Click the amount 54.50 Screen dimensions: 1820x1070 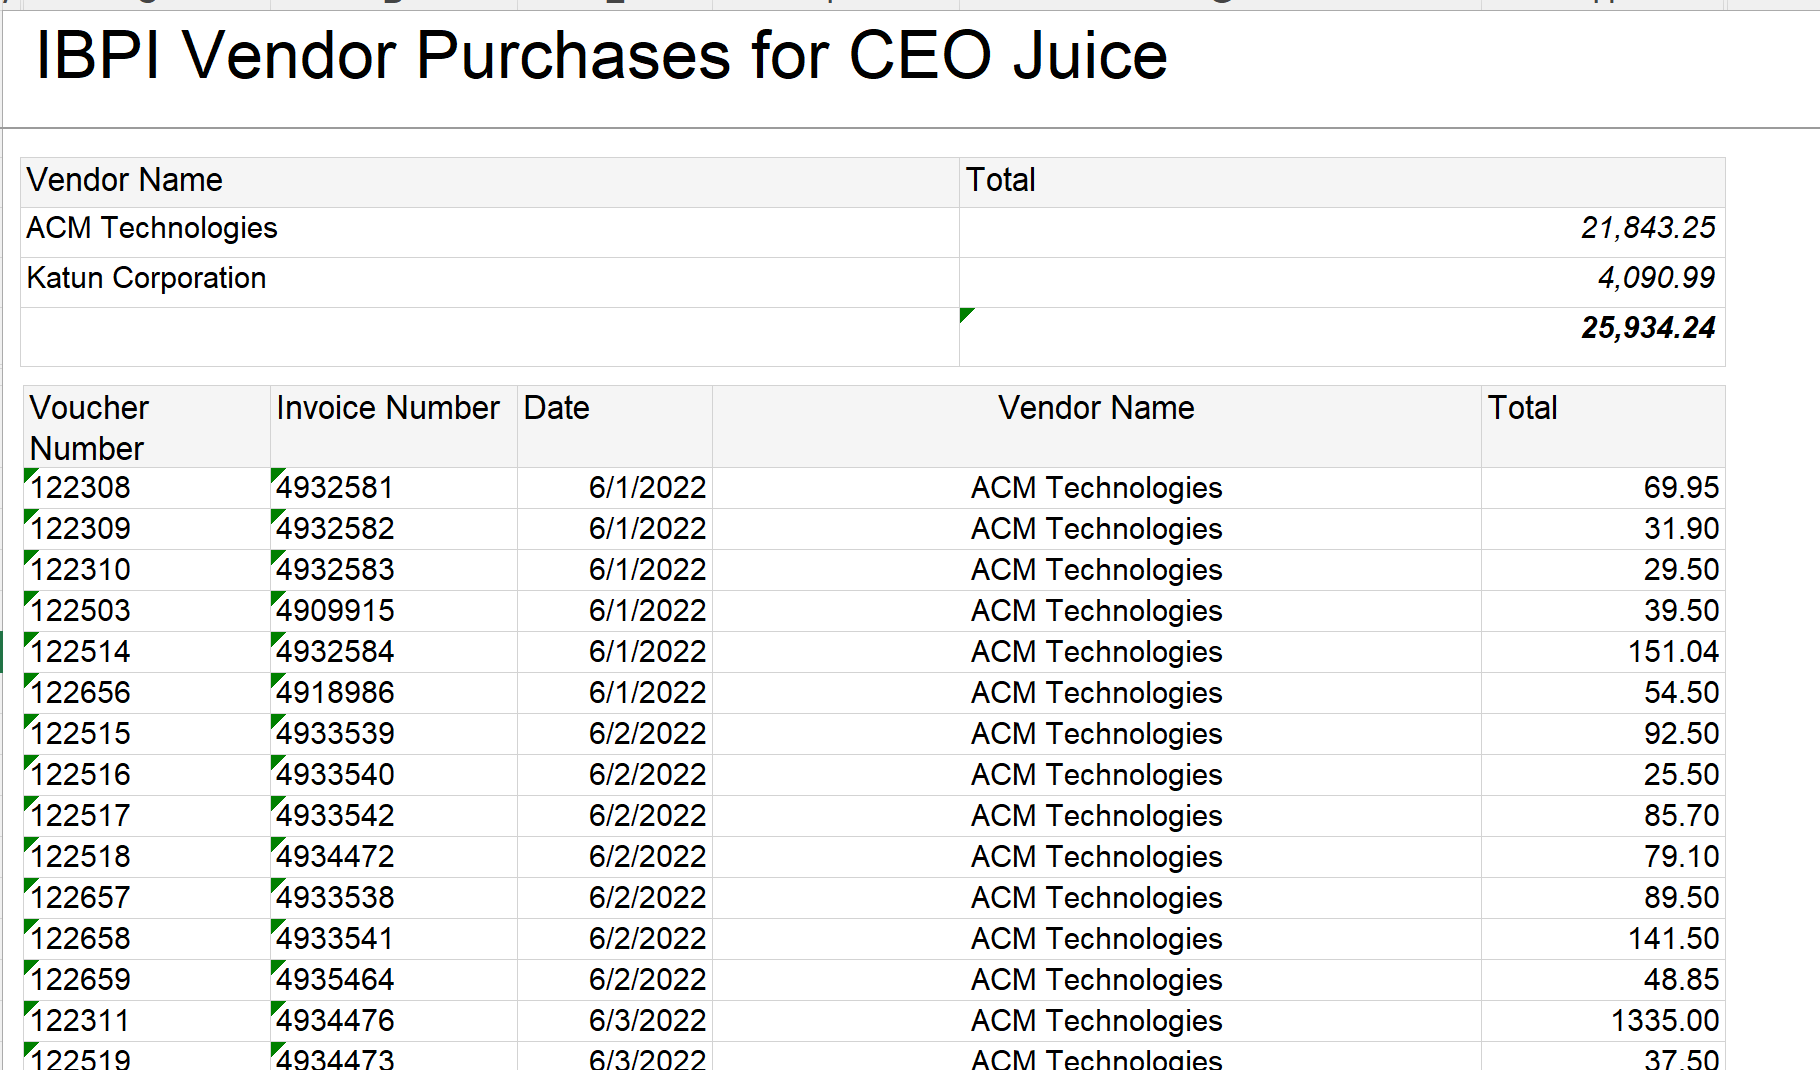click(1681, 693)
